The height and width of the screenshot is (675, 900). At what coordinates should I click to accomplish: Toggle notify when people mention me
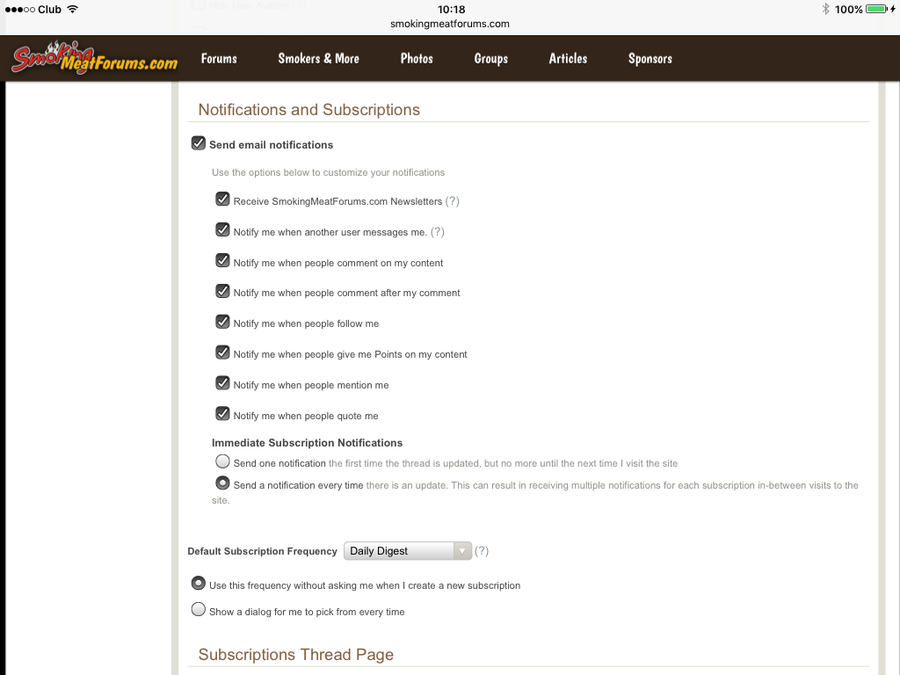(223, 383)
